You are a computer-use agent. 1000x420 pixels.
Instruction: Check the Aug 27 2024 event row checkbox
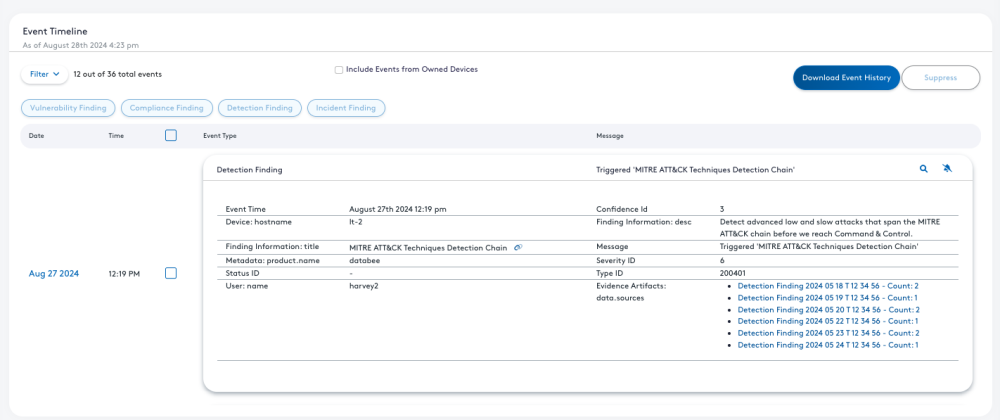170,273
